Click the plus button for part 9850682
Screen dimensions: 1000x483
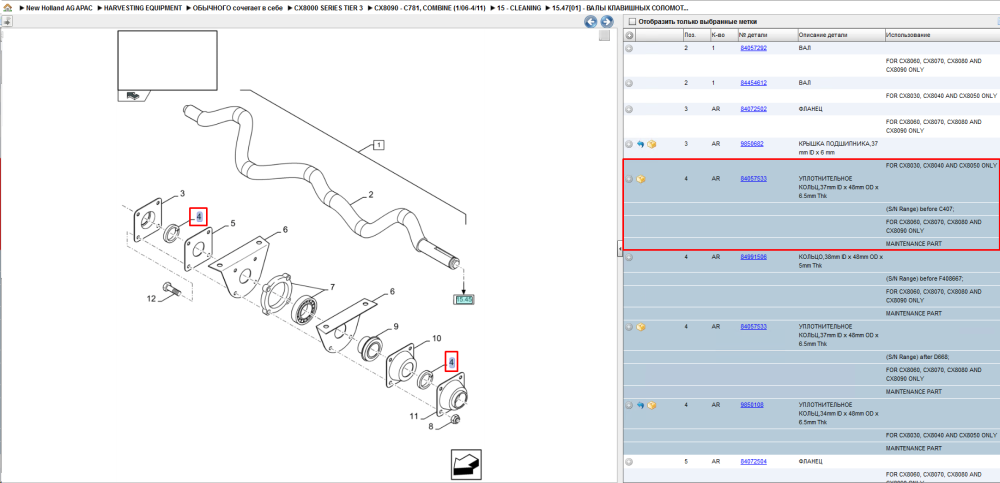pos(629,144)
